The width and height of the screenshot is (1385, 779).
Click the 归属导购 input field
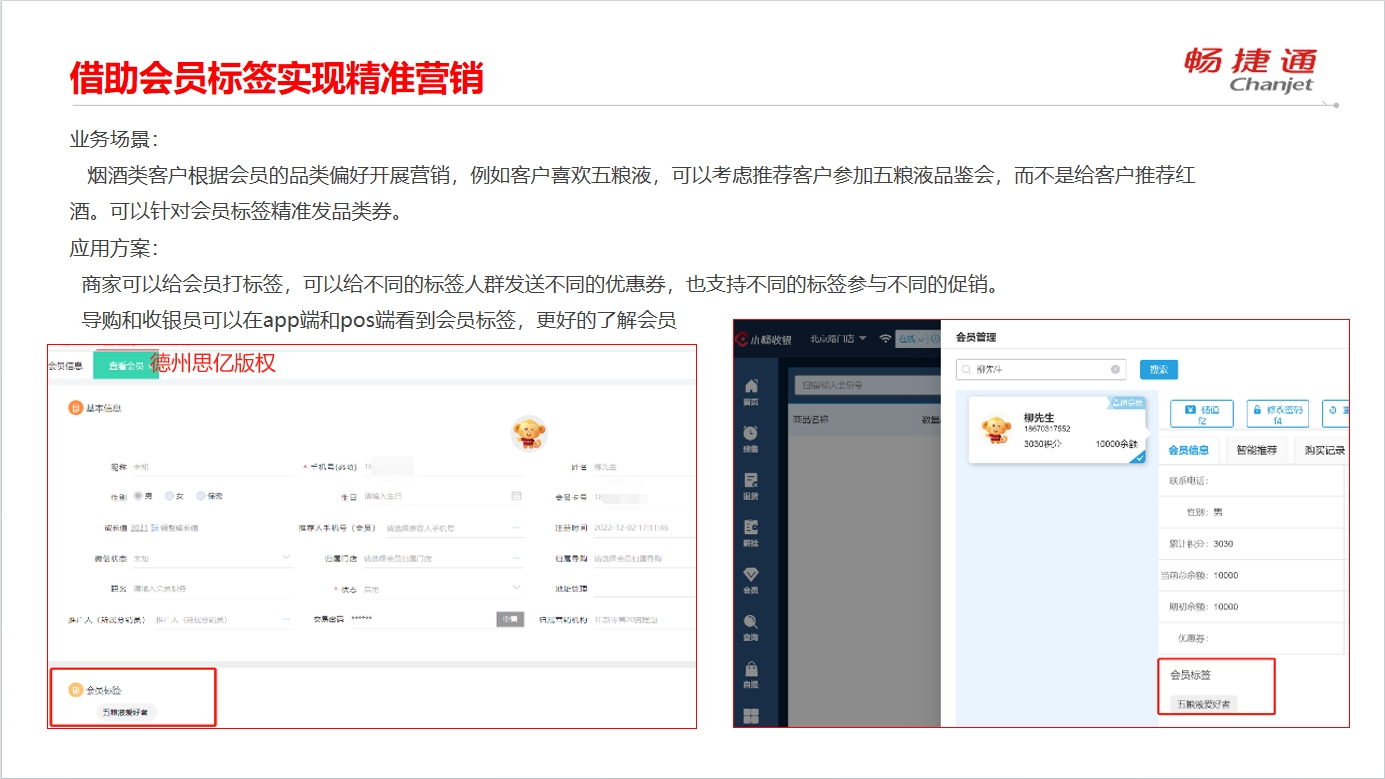tap(644, 558)
